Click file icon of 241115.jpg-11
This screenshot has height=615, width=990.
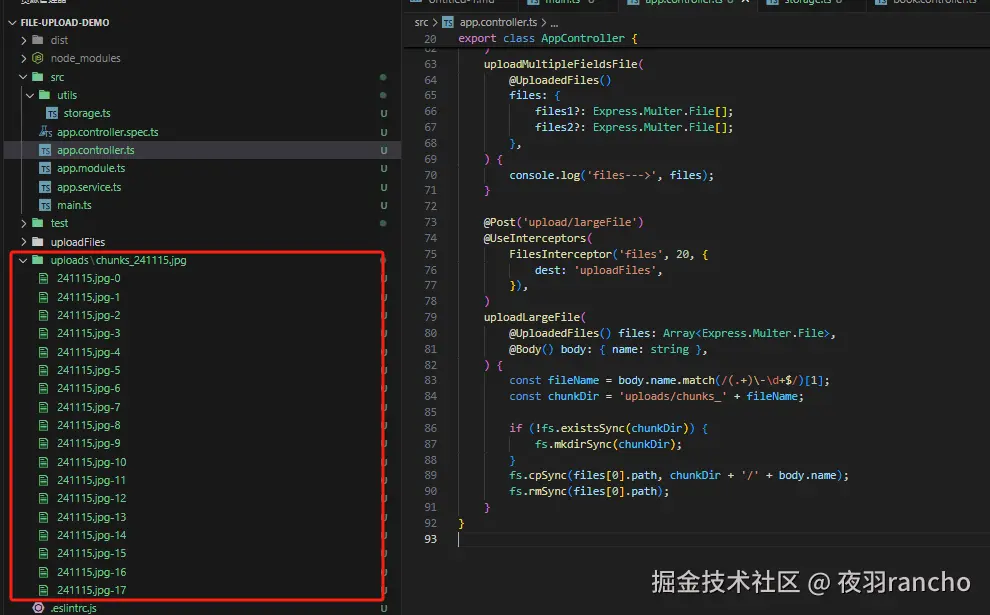(x=44, y=481)
